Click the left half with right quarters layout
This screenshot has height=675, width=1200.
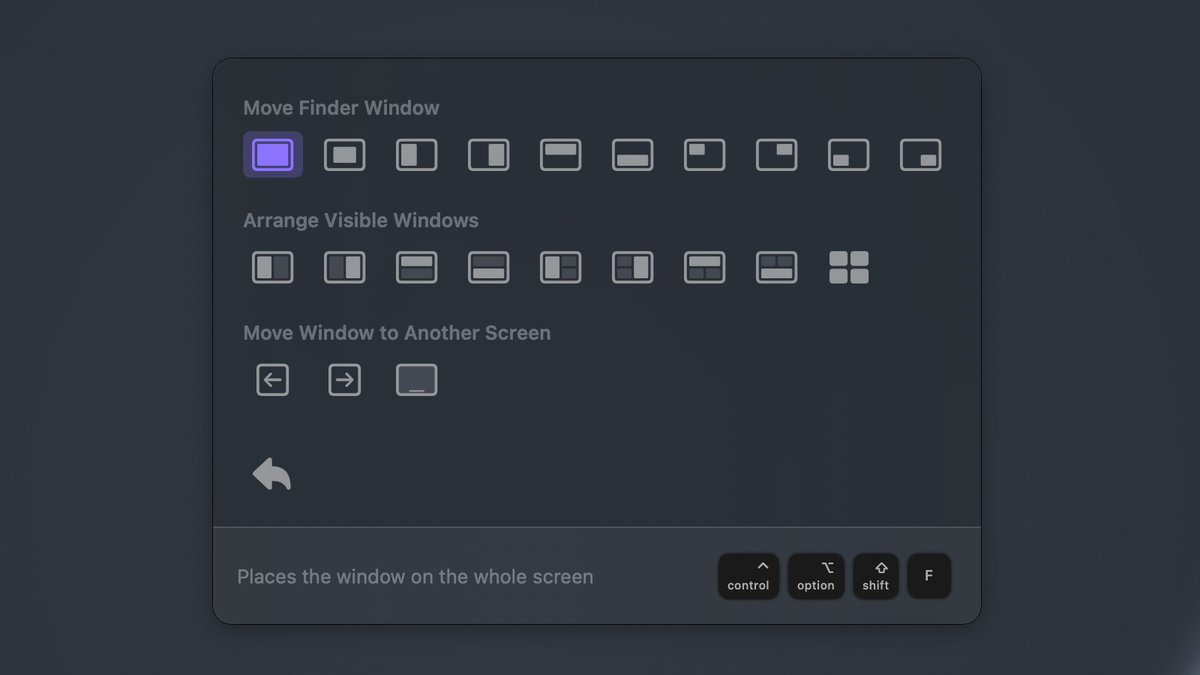(560, 267)
